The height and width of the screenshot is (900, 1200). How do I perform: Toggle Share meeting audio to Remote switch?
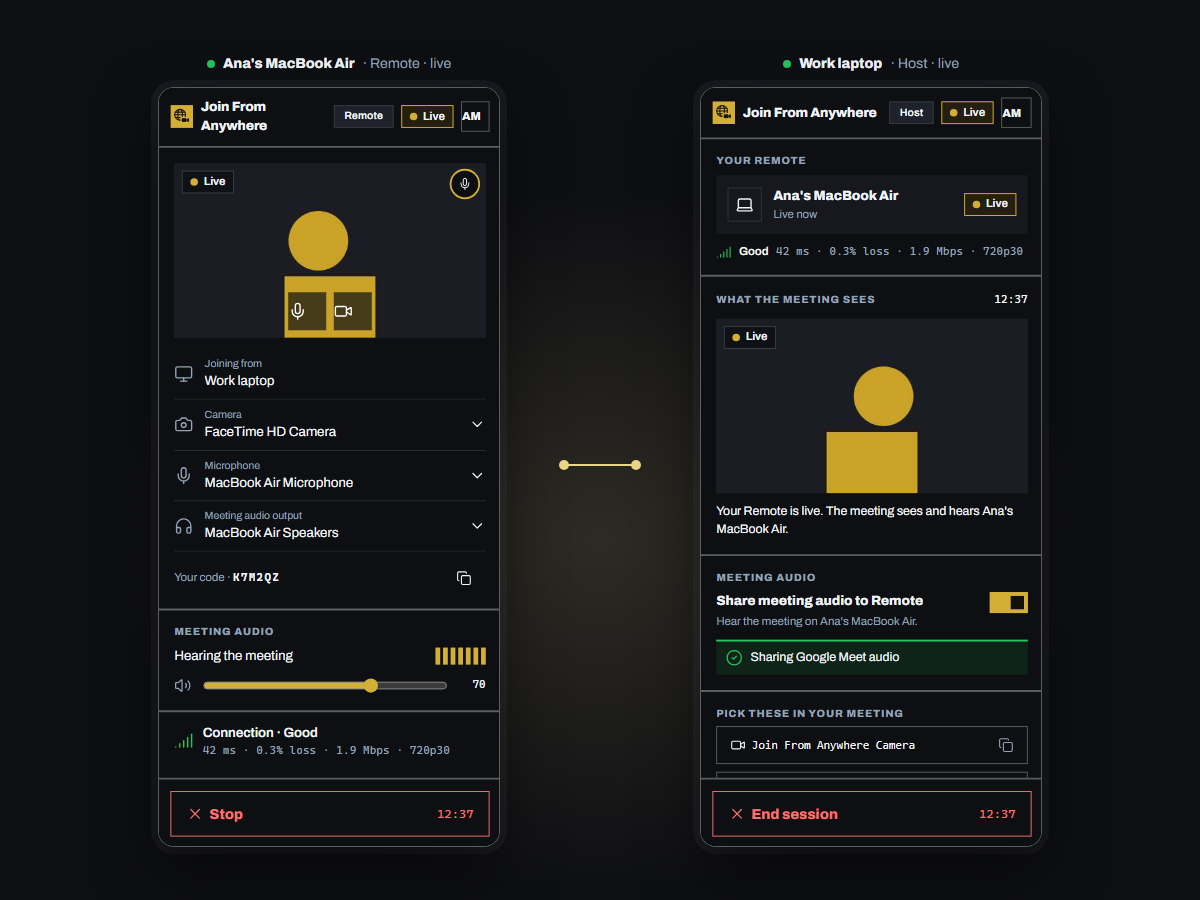pyautogui.click(x=1008, y=602)
